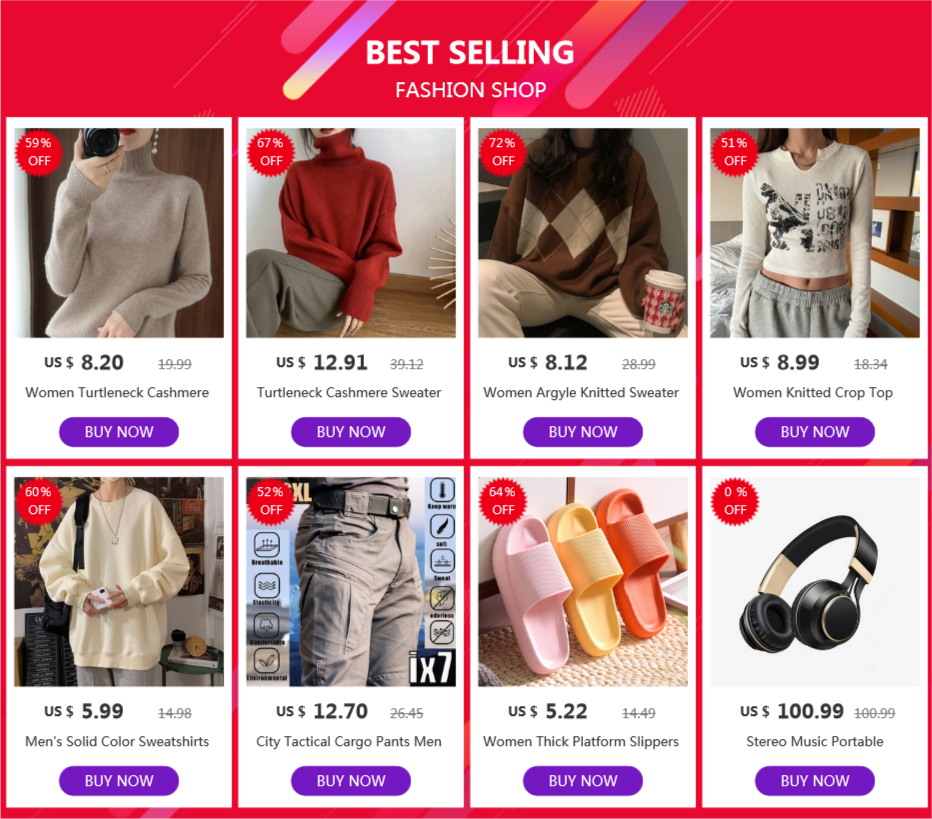
Task: Open the beige turtleneck sweater photo
Action: tap(119, 233)
